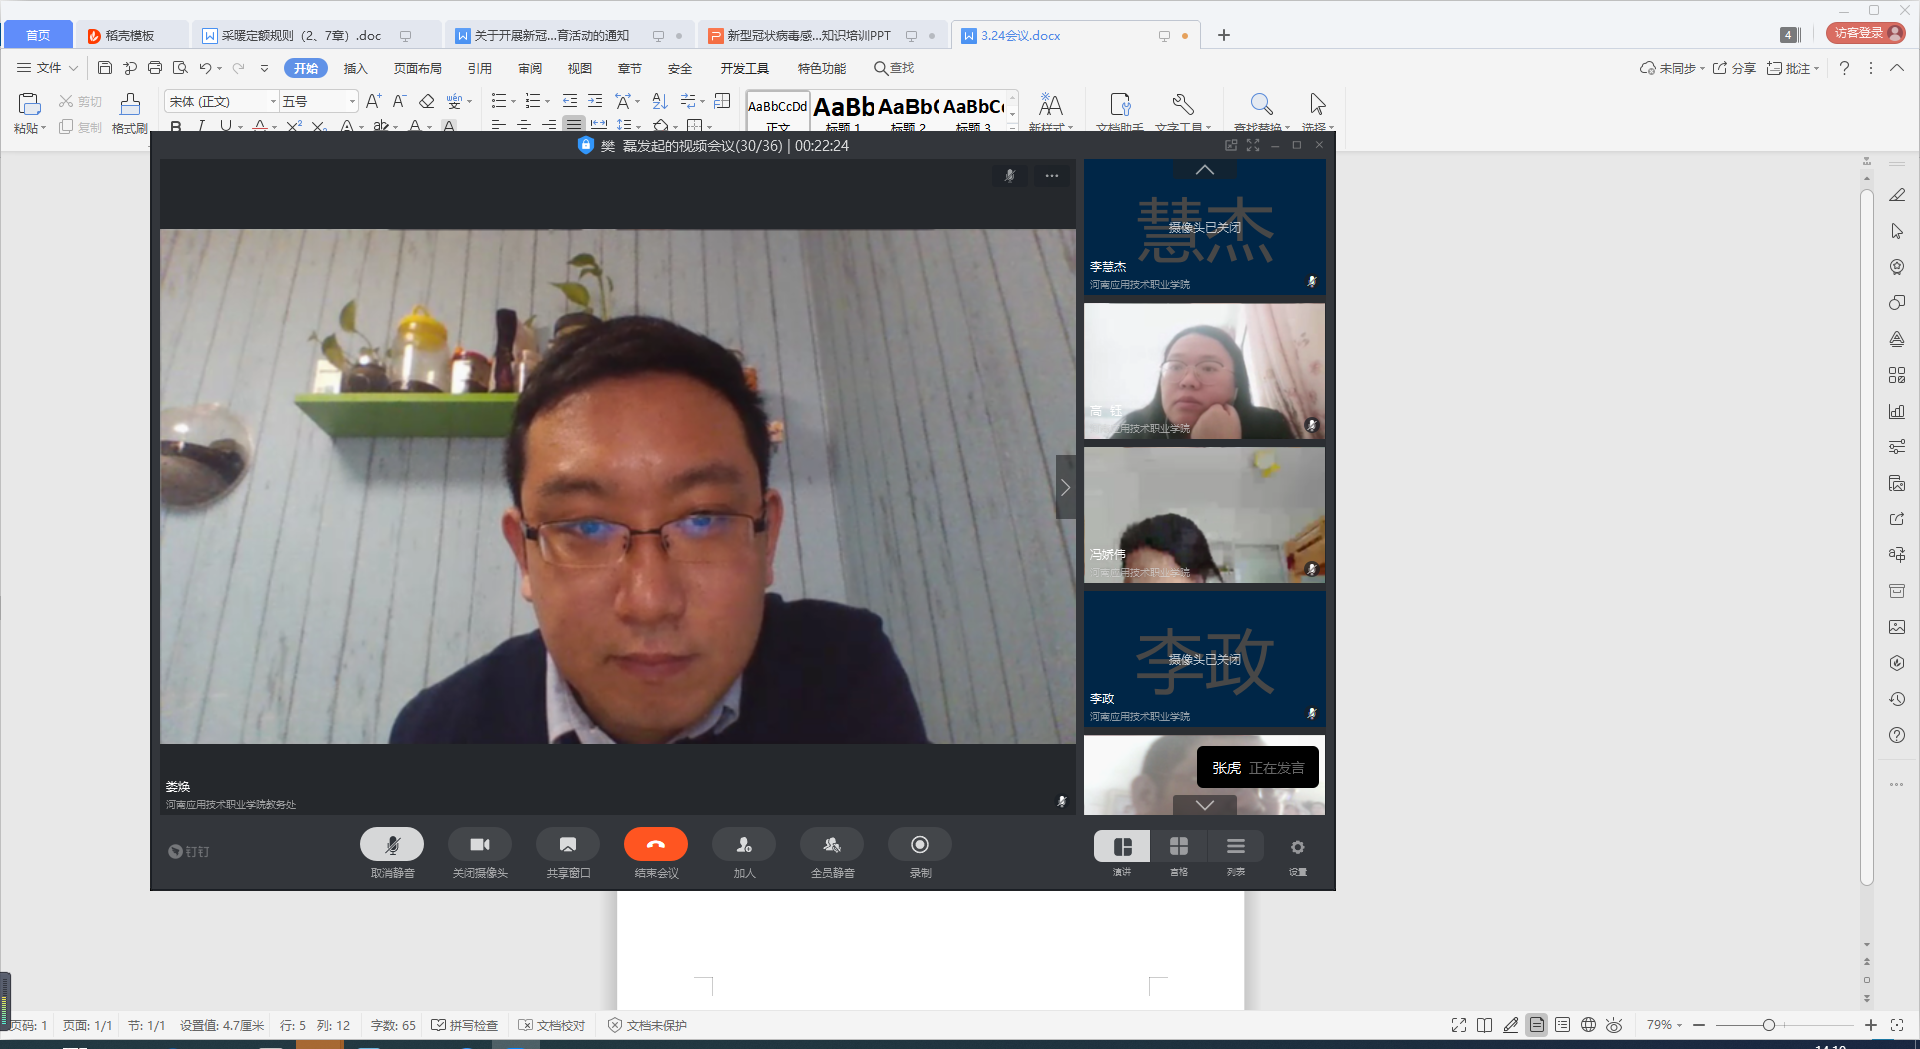Image resolution: width=1920 pixels, height=1049 pixels.
Task: Click the 访客登录 login button
Action: point(1864,34)
